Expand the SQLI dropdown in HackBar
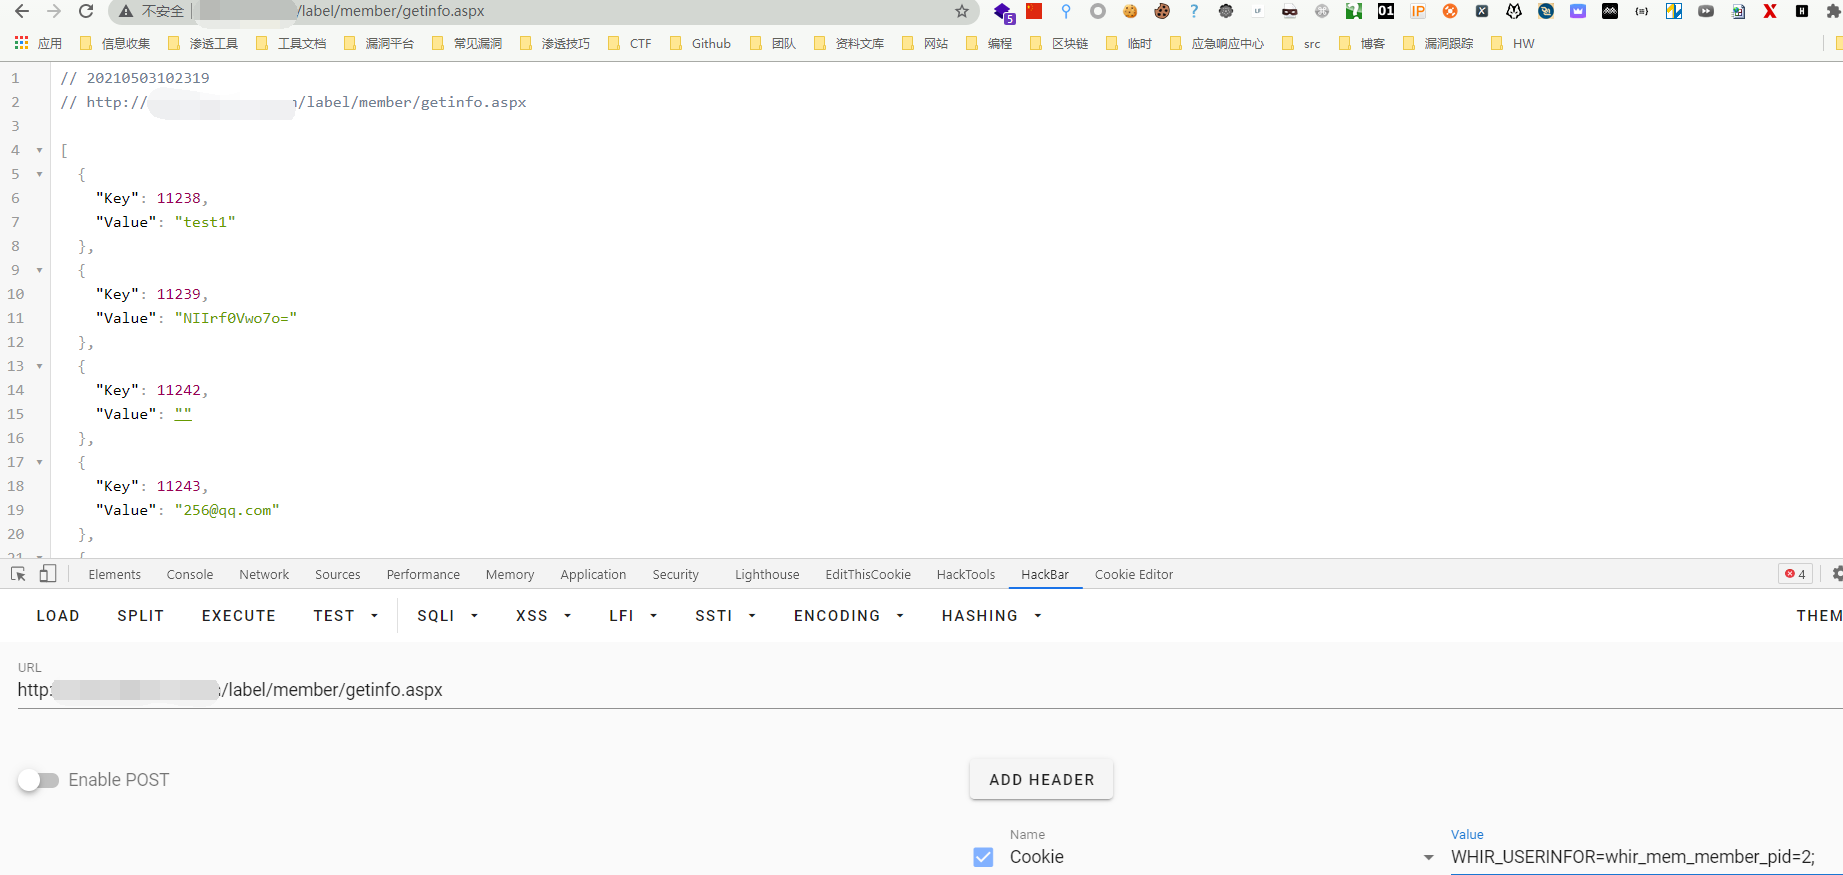The height and width of the screenshot is (875, 1843). tap(447, 616)
